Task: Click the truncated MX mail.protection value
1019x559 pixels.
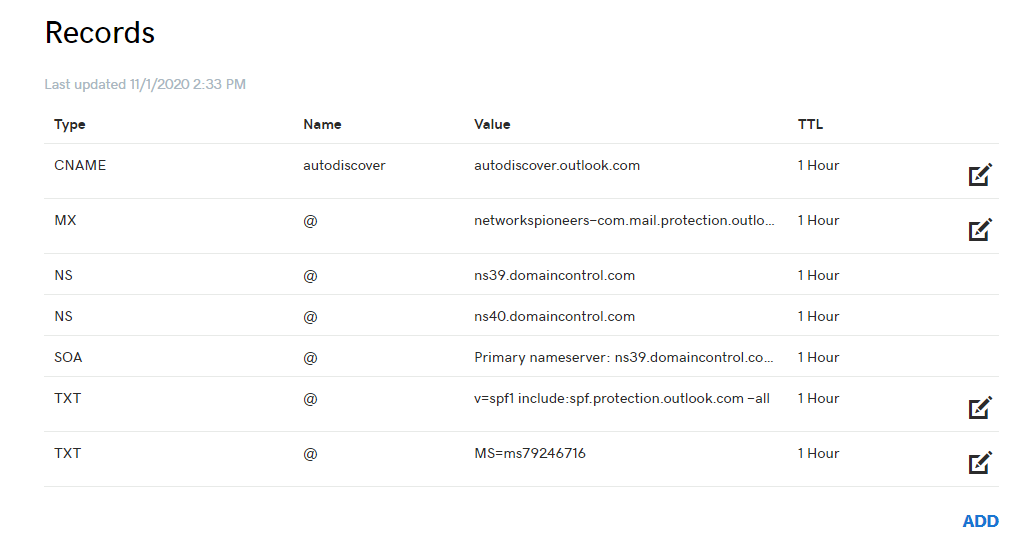Action: click(624, 220)
